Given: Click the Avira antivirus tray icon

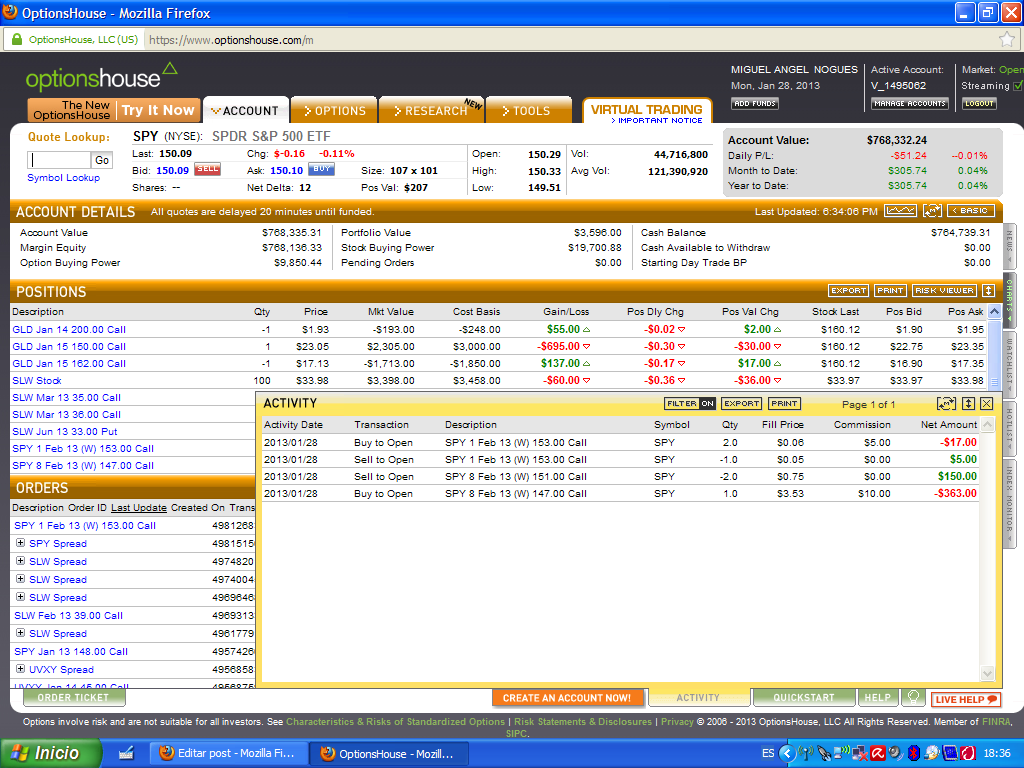Looking at the screenshot, I should [x=878, y=753].
